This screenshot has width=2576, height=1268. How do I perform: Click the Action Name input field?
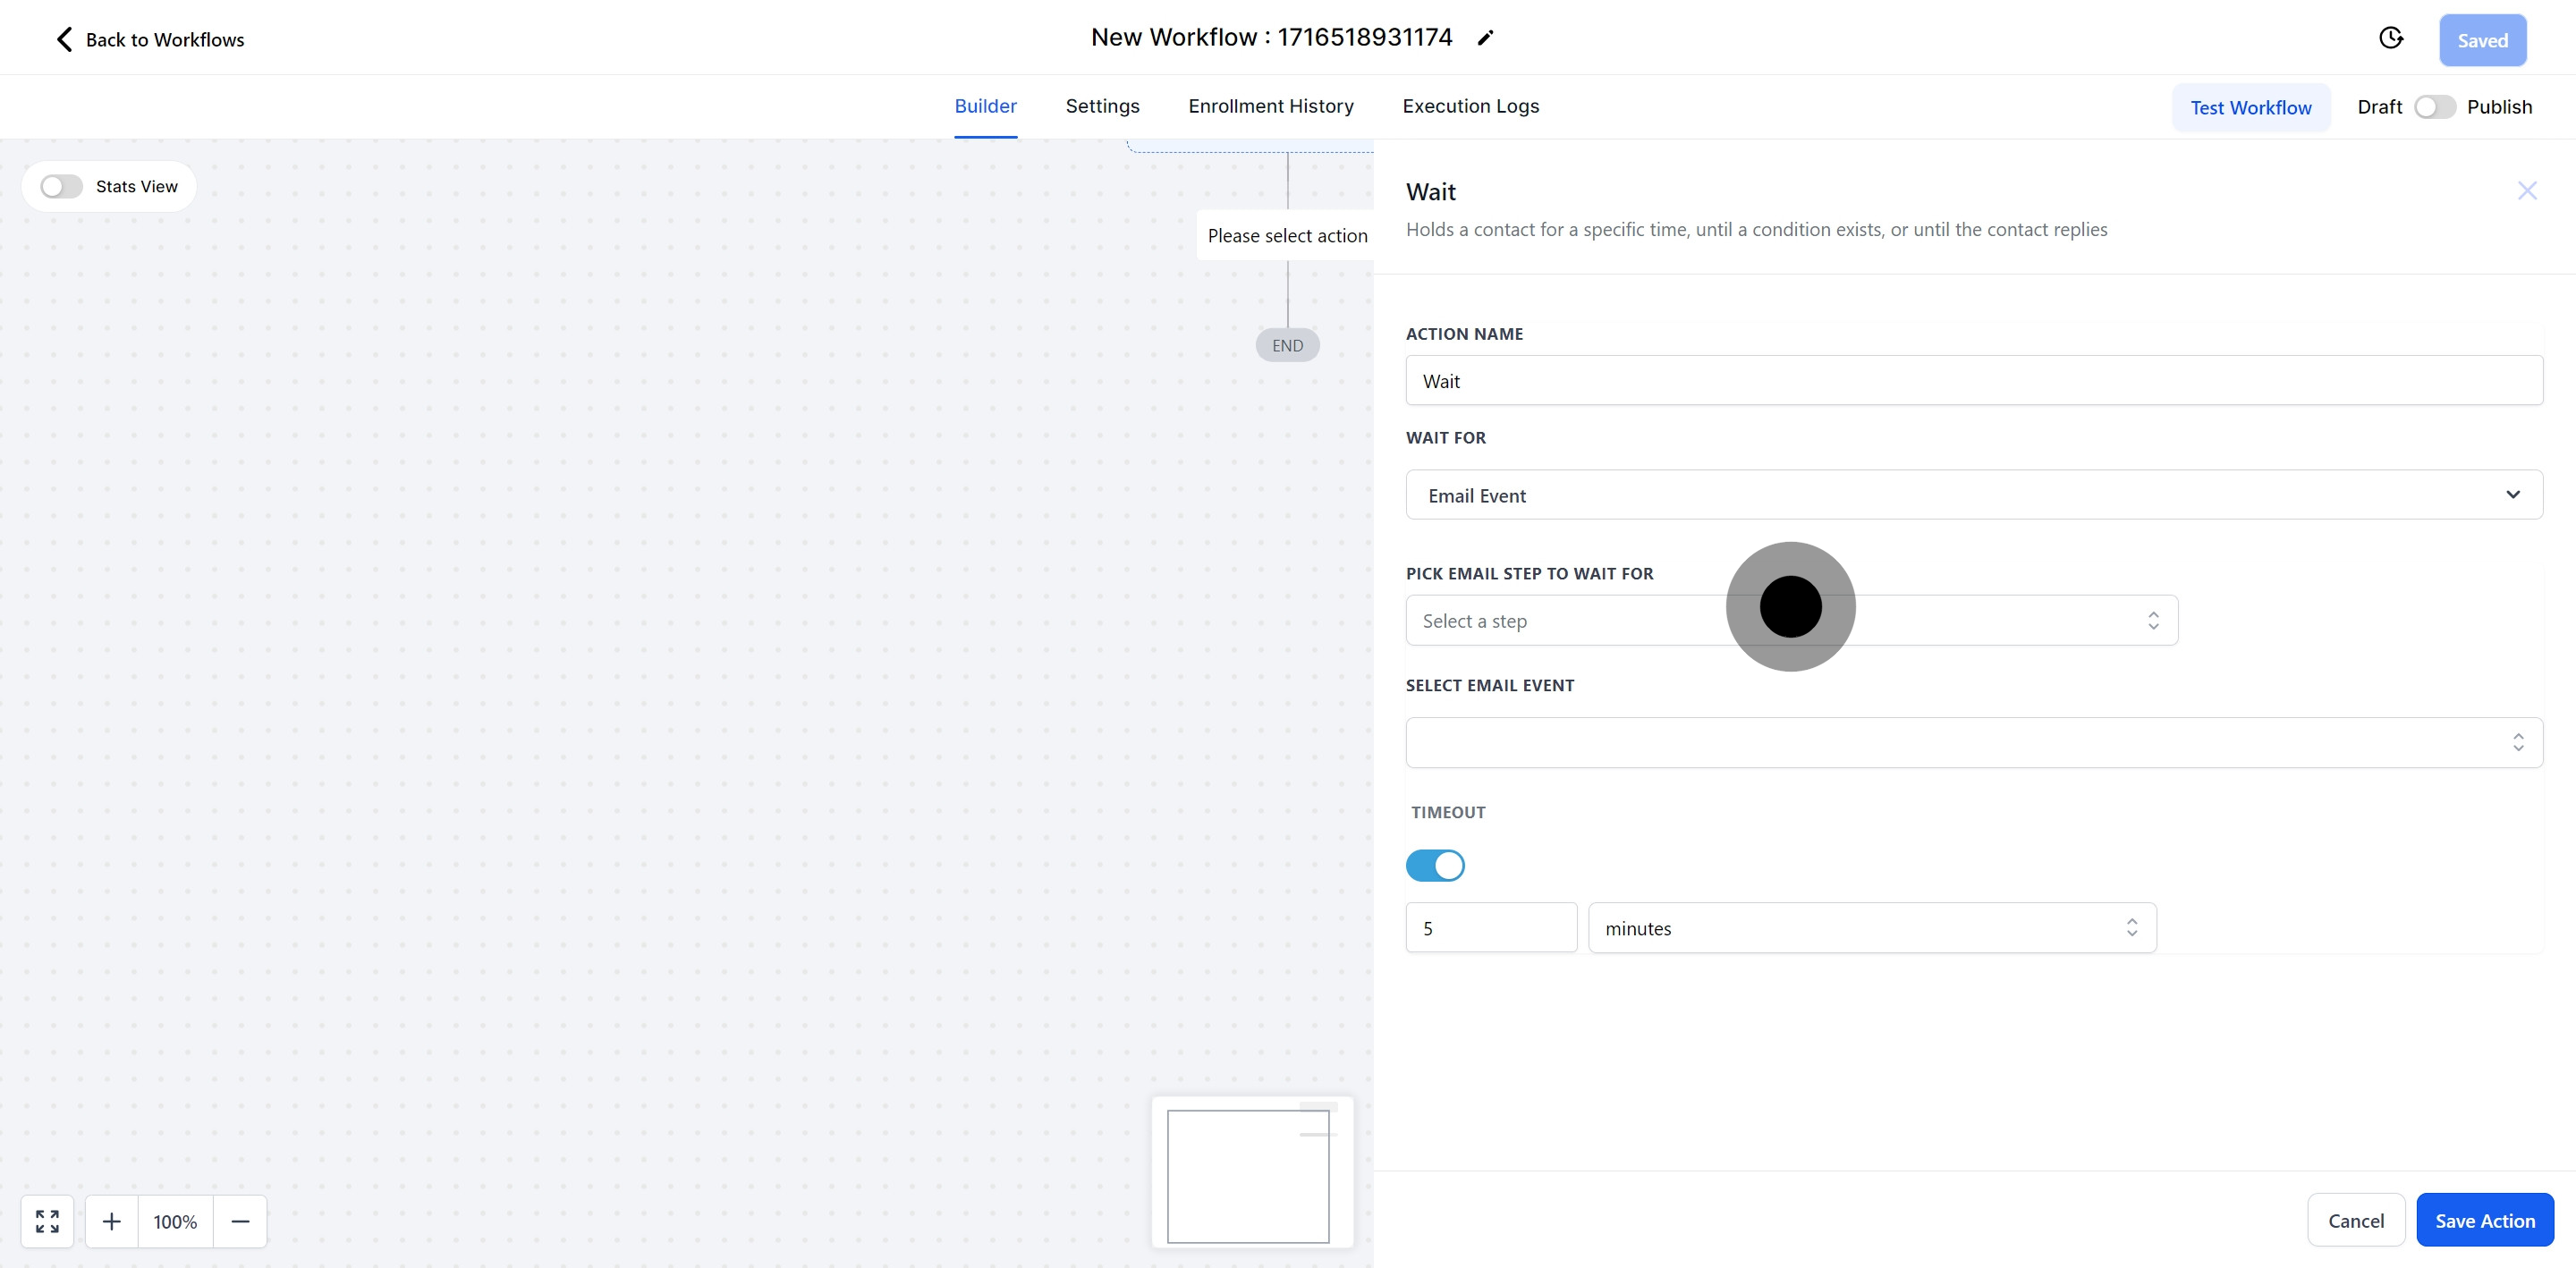click(x=1973, y=381)
